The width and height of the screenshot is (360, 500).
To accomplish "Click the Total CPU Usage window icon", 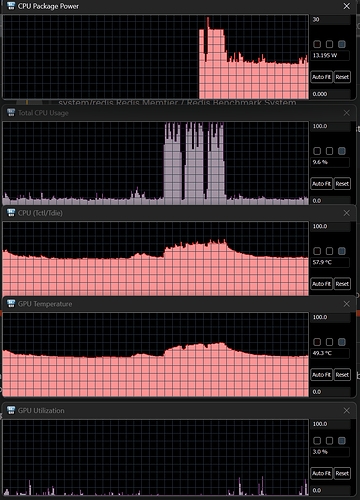I will point(11,113).
